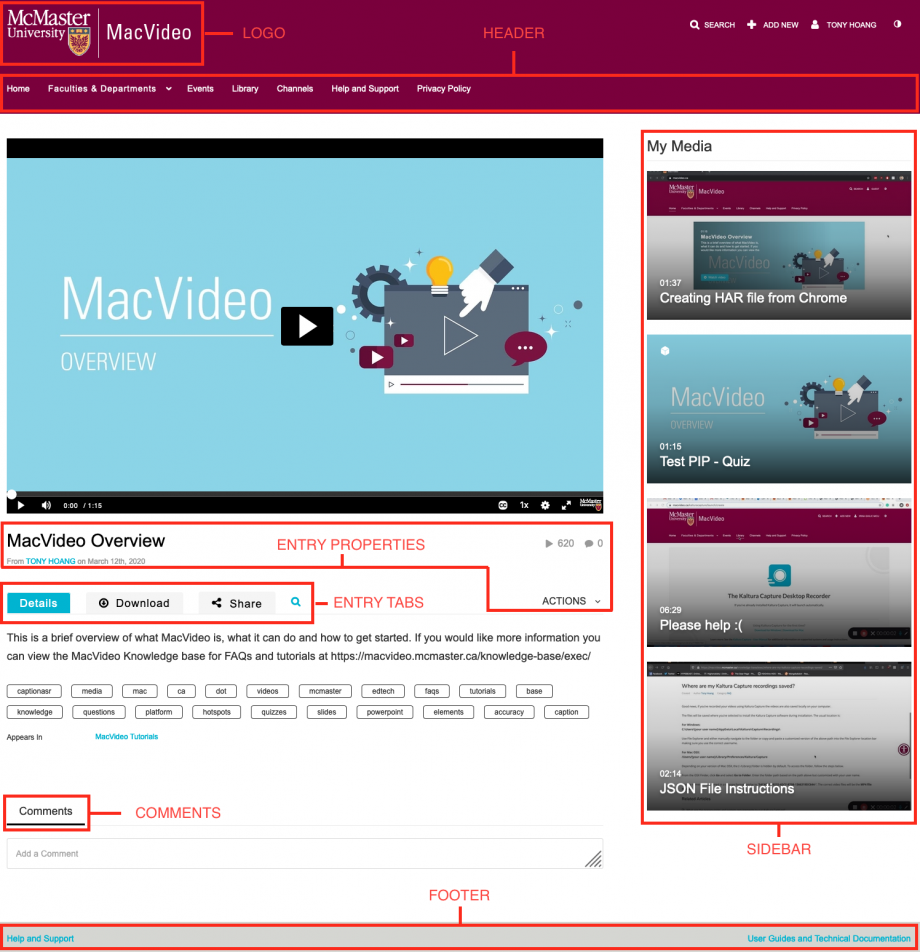Open the Please help :( video

[779, 573]
